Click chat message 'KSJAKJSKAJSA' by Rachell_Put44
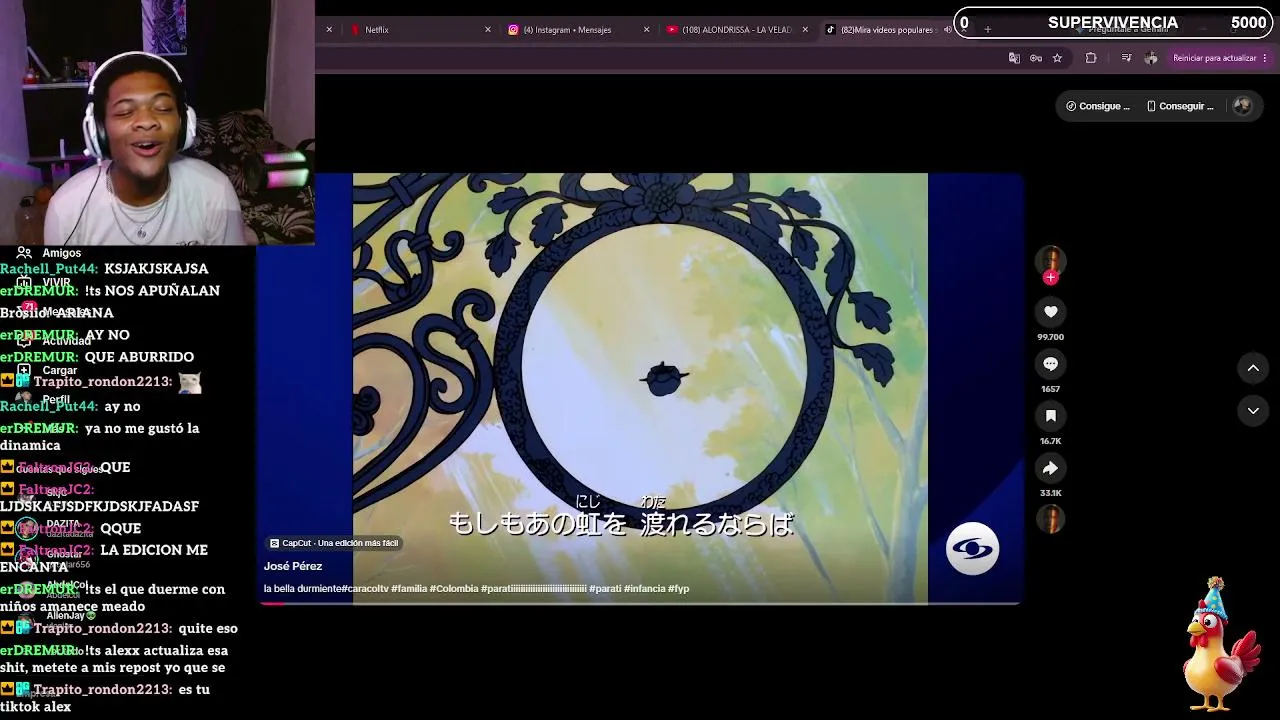The height and width of the screenshot is (720, 1280). (156, 269)
